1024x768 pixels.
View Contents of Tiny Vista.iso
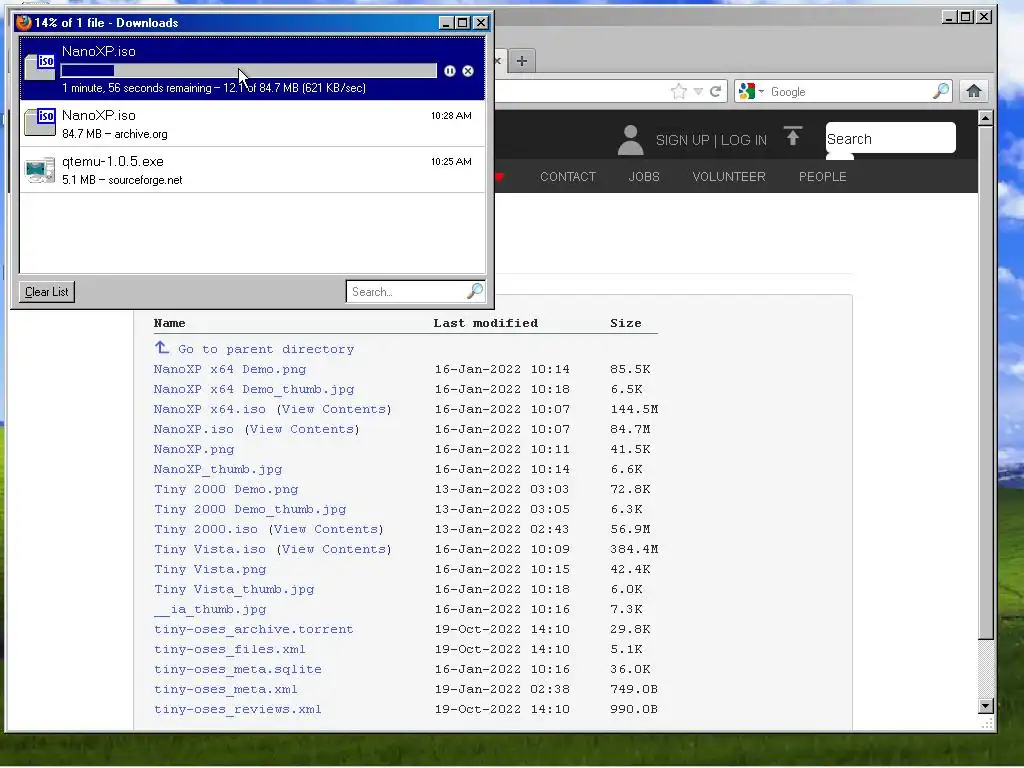(334, 549)
